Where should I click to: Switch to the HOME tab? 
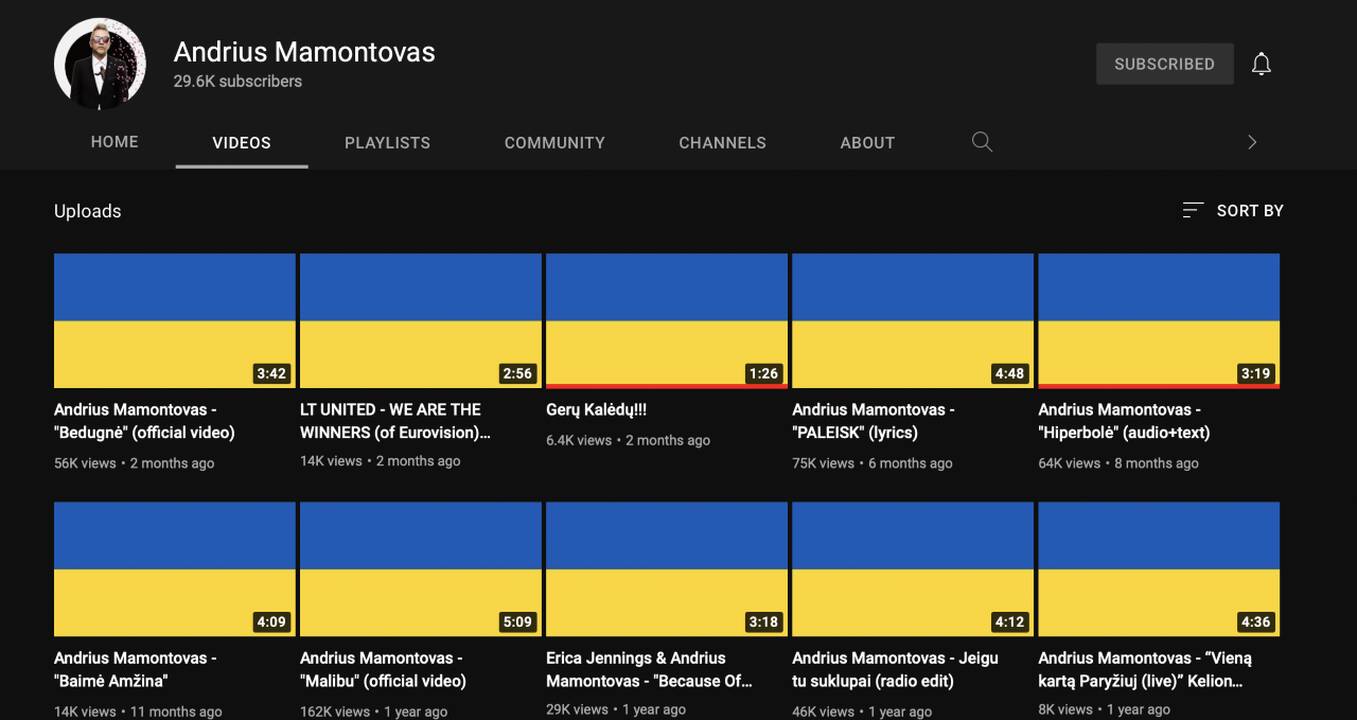tap(115, 142)
